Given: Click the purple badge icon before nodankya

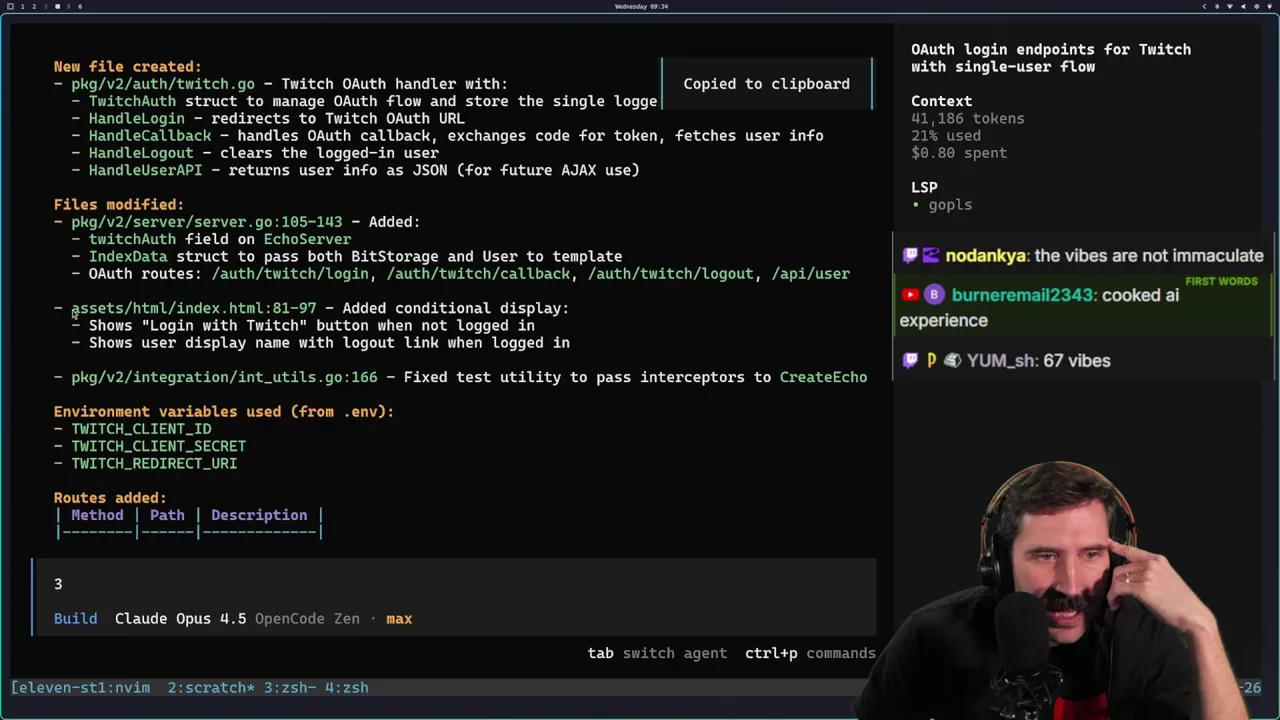Looking at the screenshot, I should pos(931,256).
